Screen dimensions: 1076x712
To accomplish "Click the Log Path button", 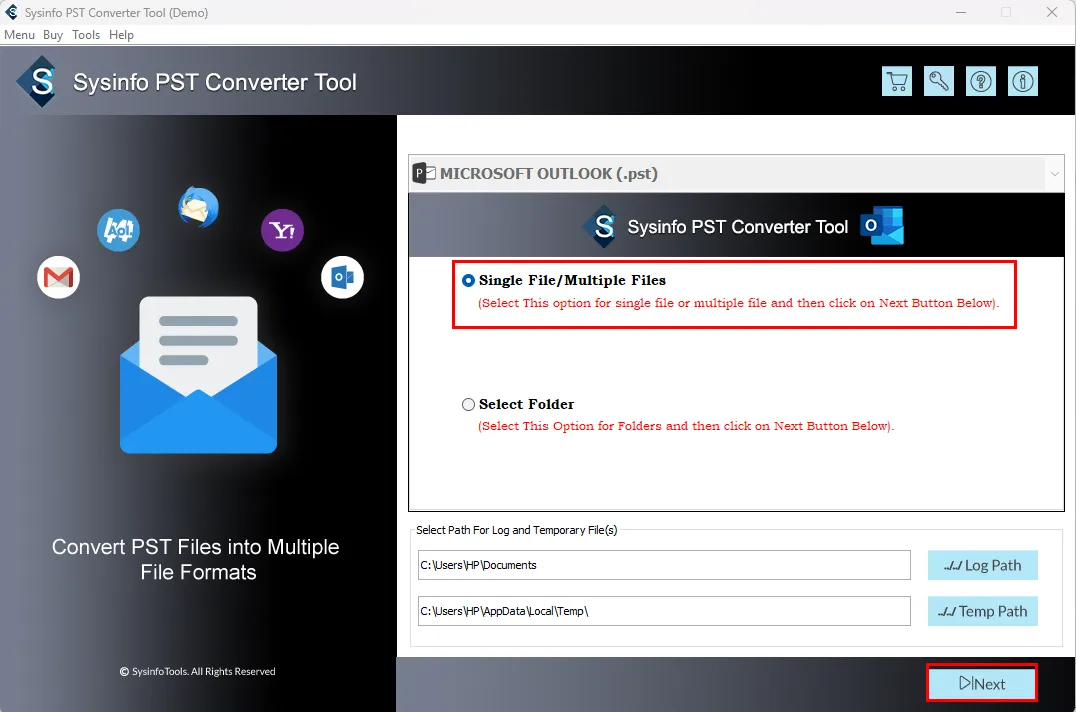I will tap(983, 565).
